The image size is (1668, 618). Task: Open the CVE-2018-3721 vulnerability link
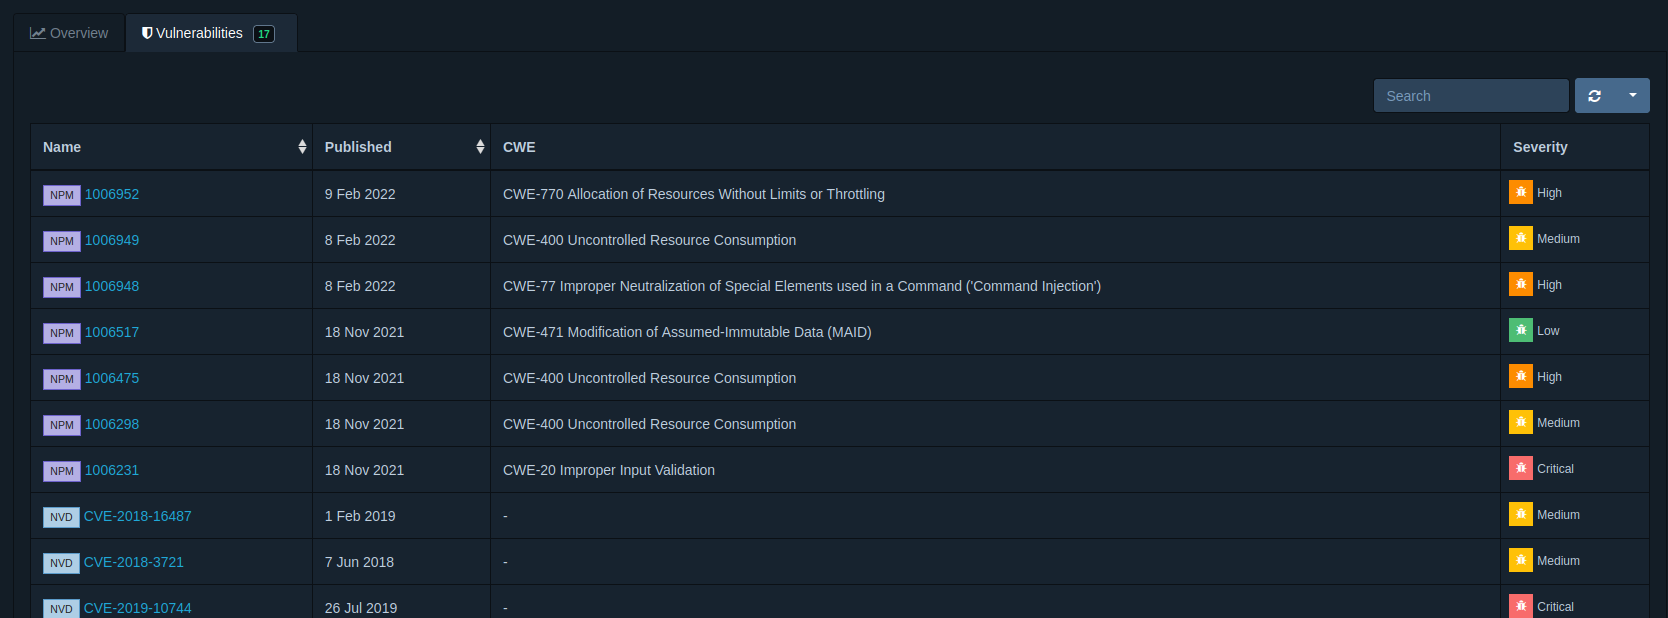pos(134,562)
